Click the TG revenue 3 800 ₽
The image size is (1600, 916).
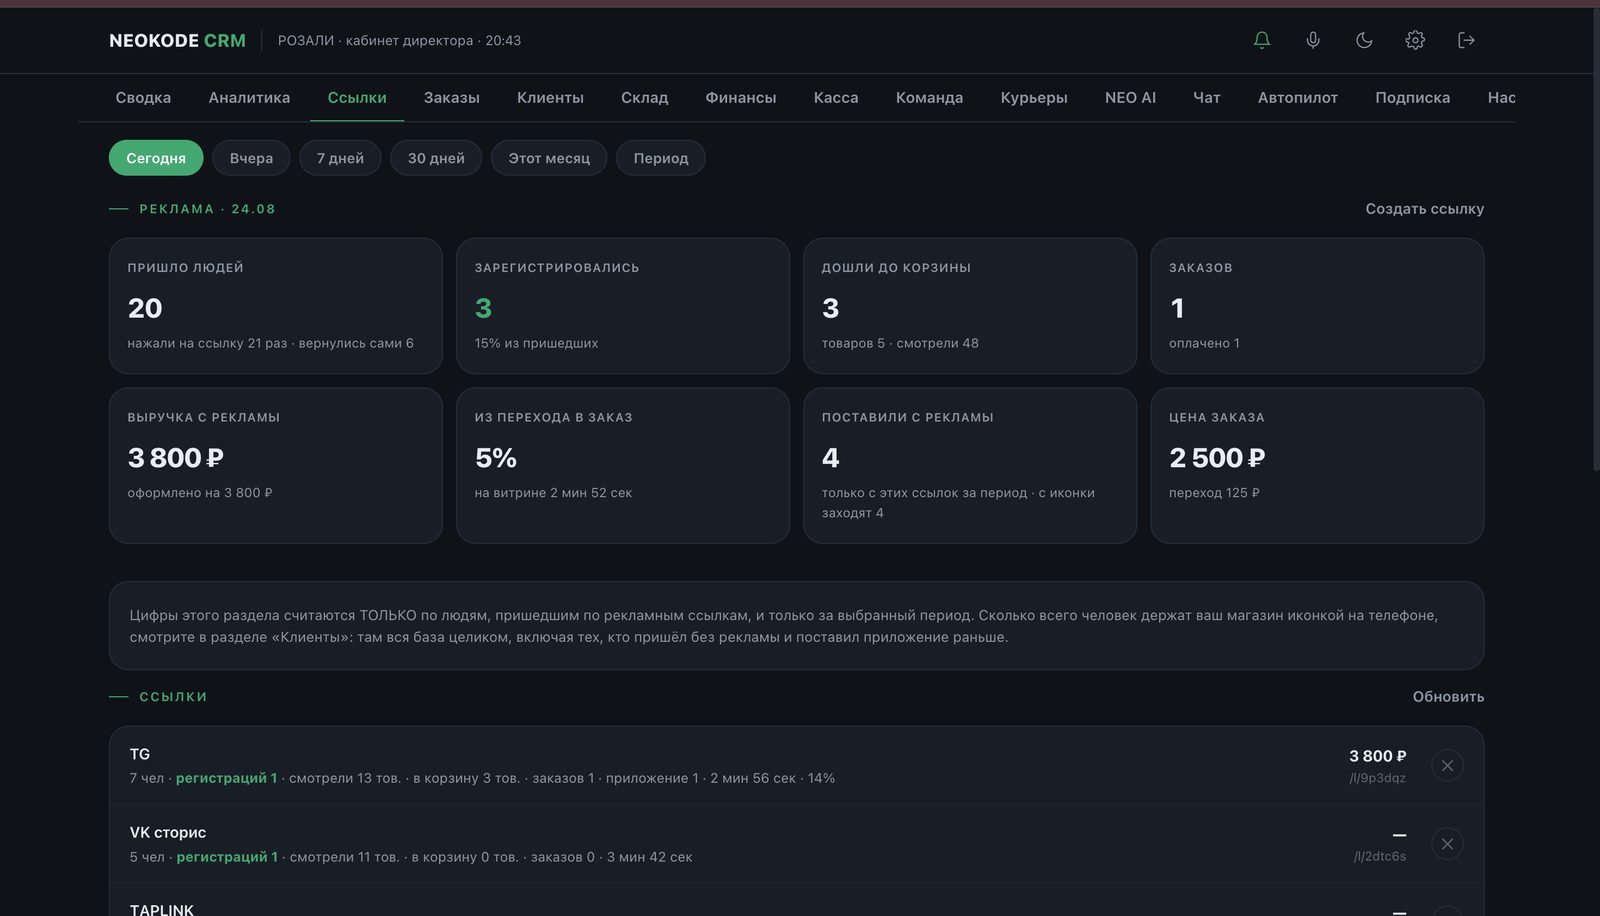pos(1377,756)
